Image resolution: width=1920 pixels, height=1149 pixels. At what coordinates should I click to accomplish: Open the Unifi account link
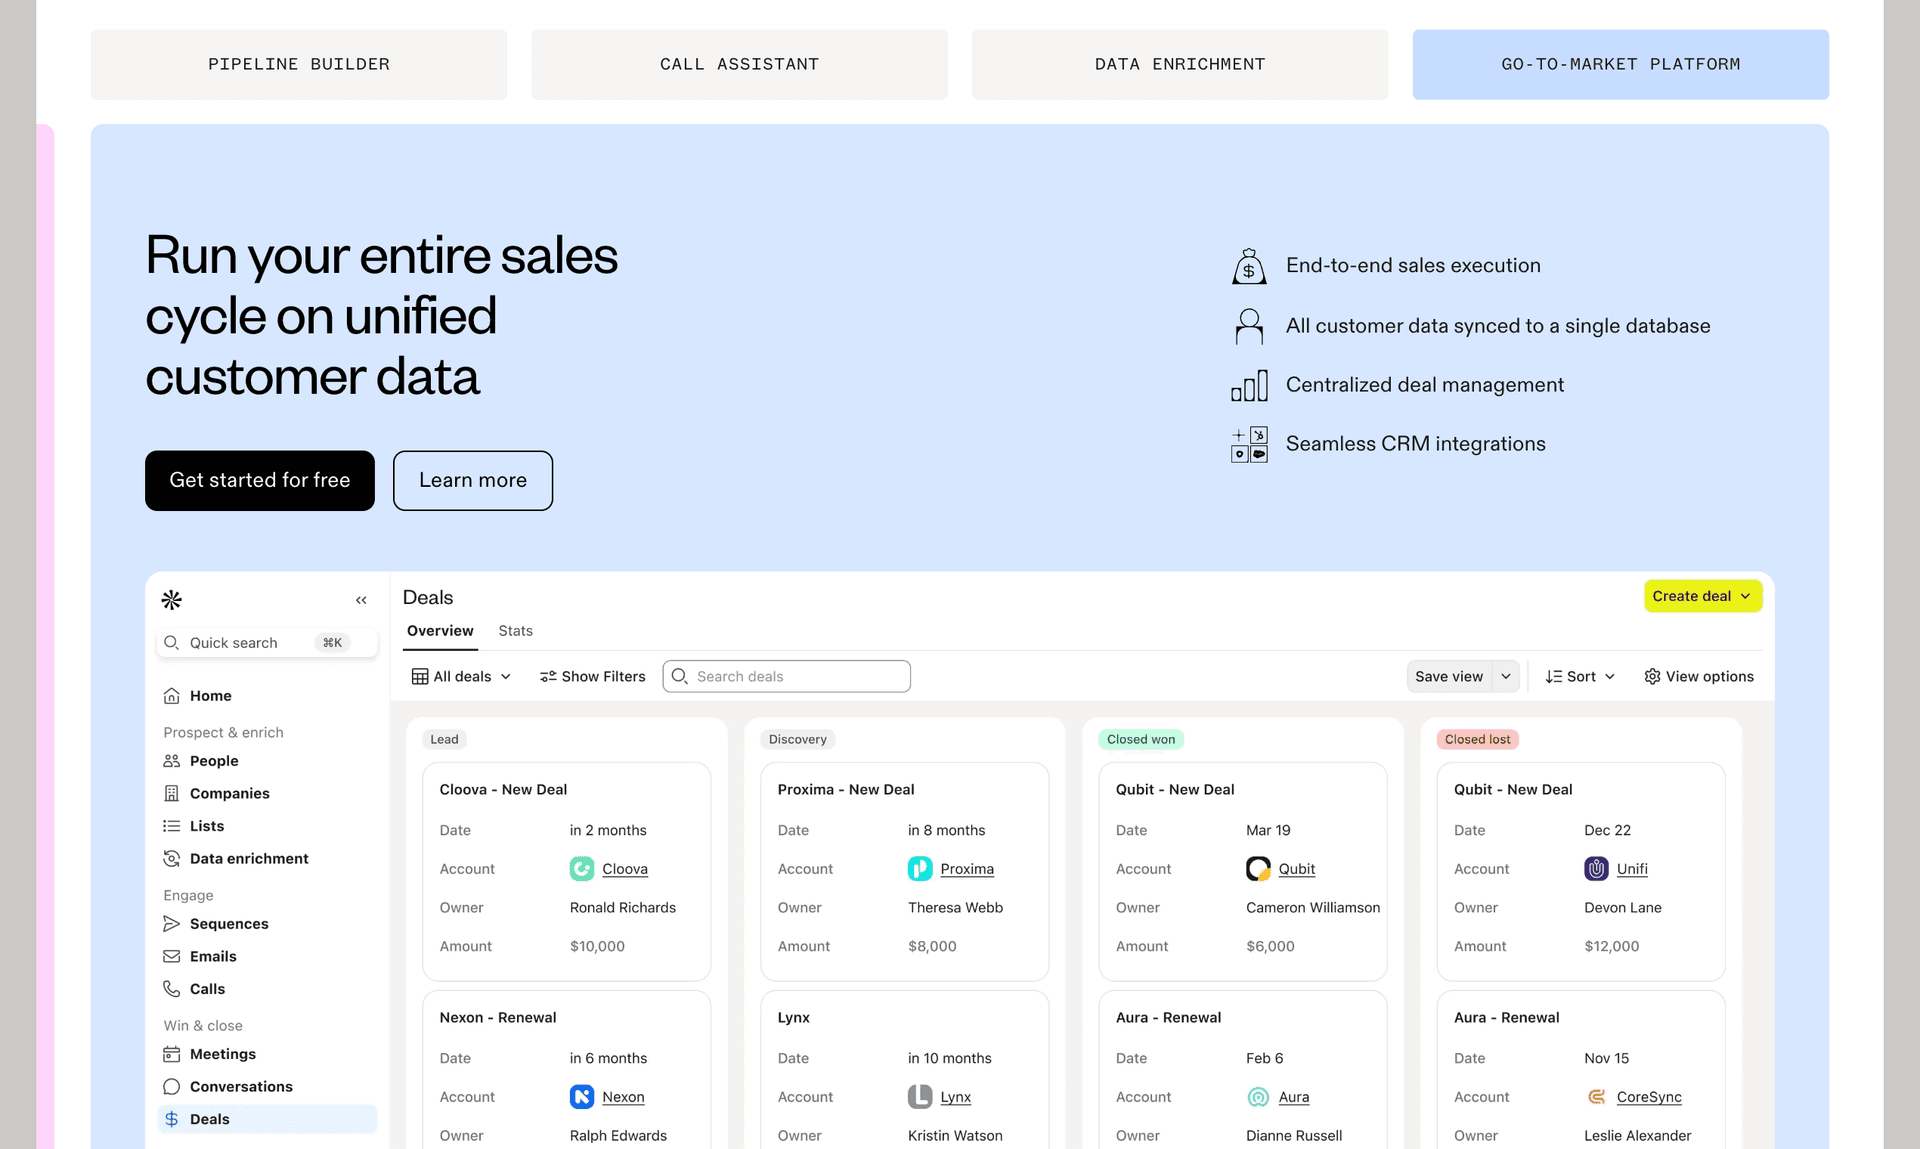pyautogui.click(x=1632, y=870)
